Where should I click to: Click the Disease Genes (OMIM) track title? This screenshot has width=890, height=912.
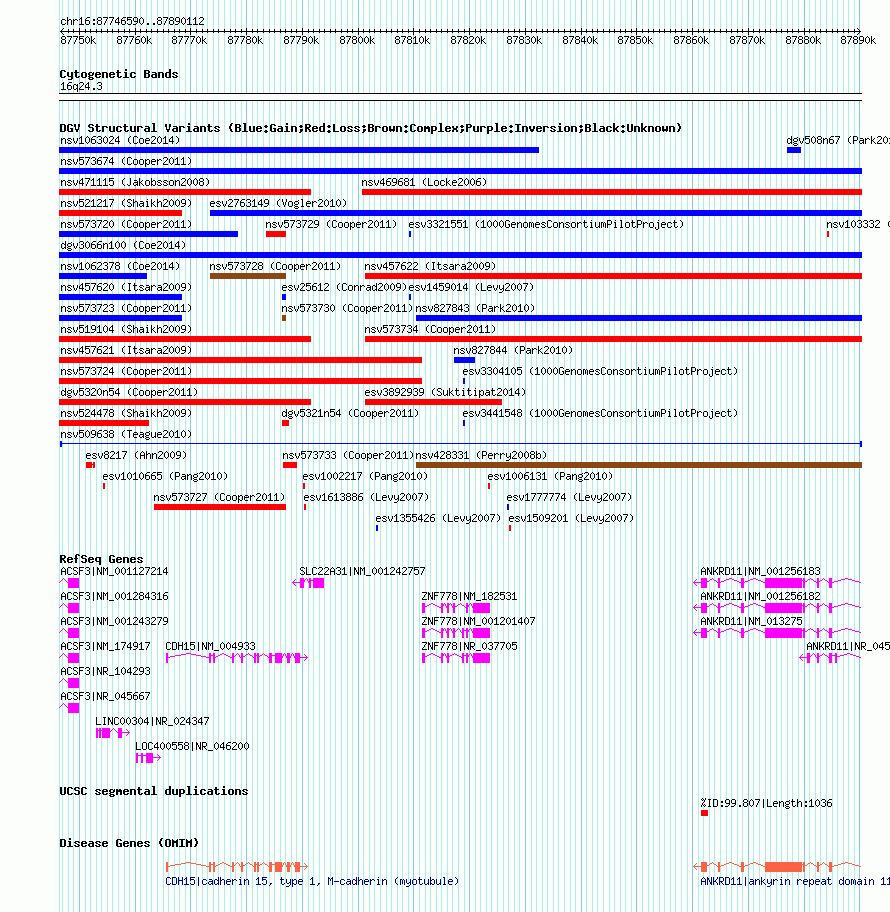[129, 843]
